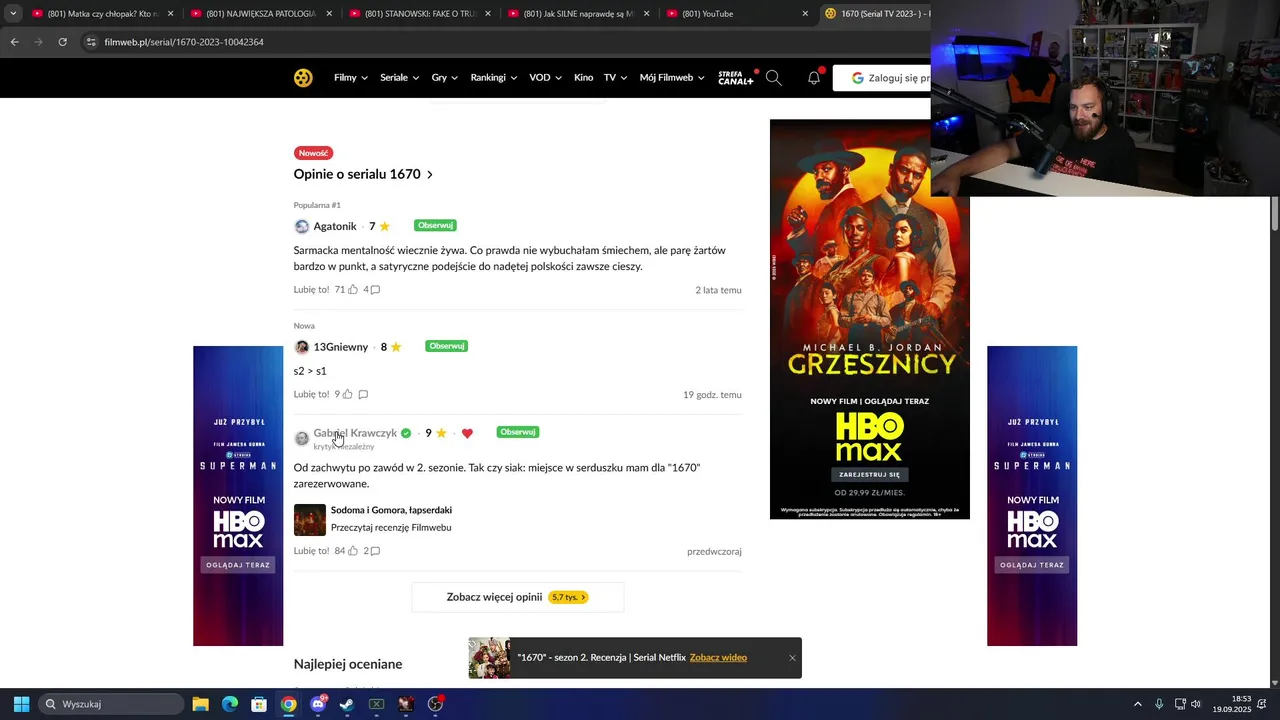1280x720 pixels.
Task: Click the Zobacz wideo link
Action: tap(718, 658)
